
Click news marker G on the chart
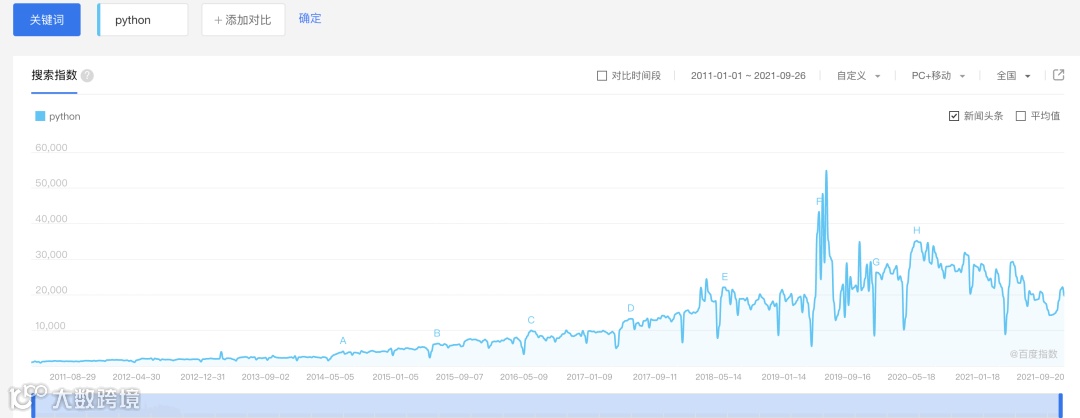[x=876, y=262]
